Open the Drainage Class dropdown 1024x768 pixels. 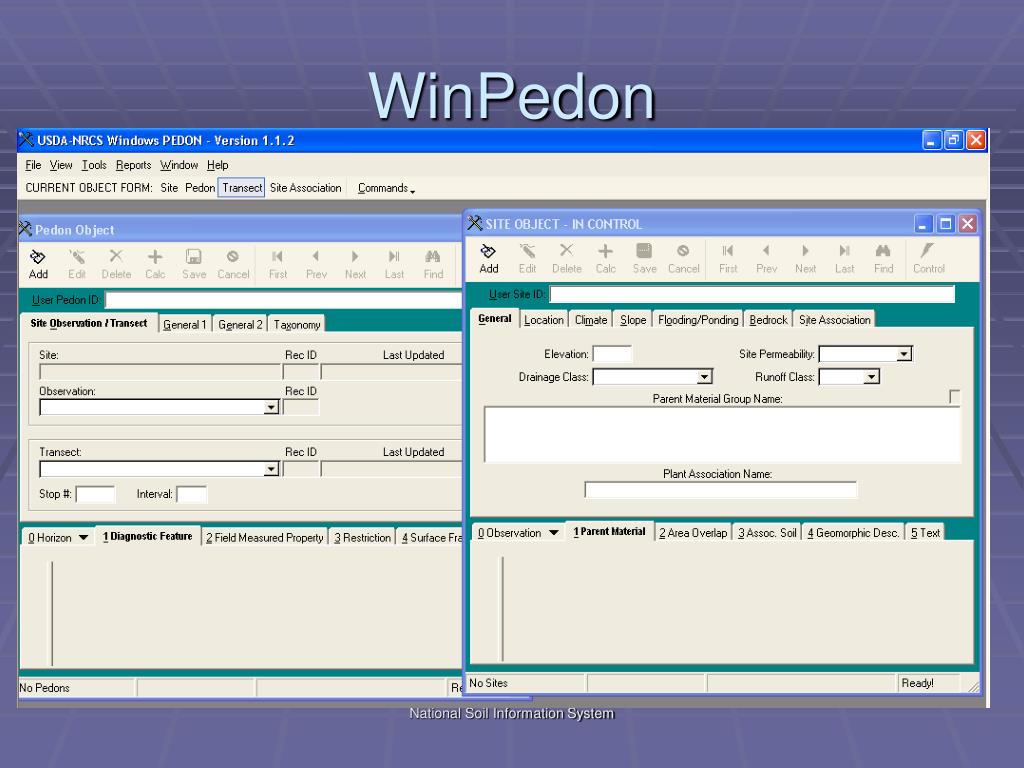pos(704,377)
